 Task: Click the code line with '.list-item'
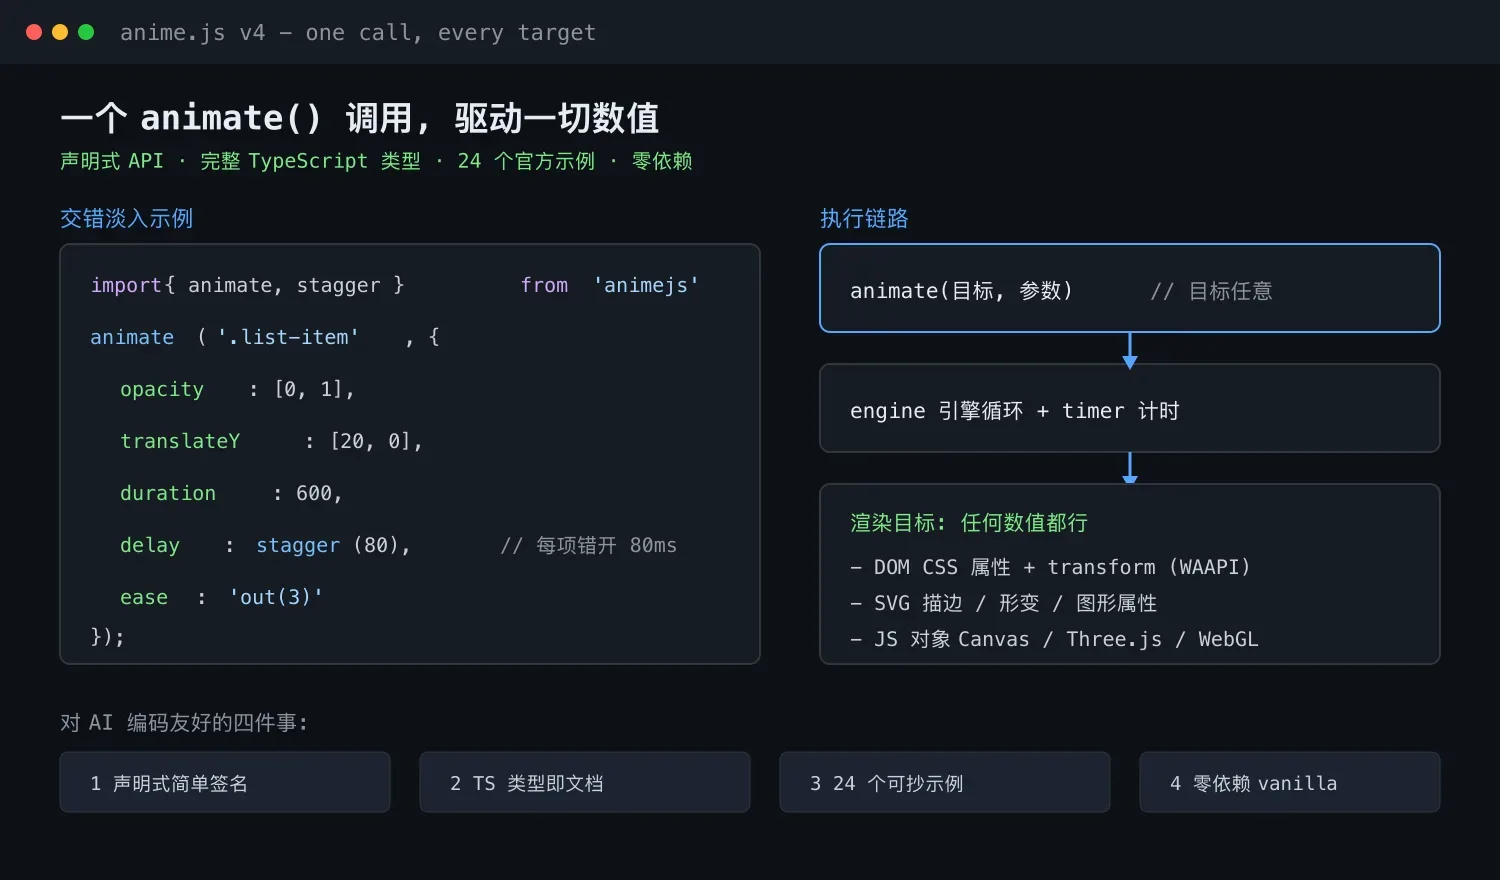(265, 337)
